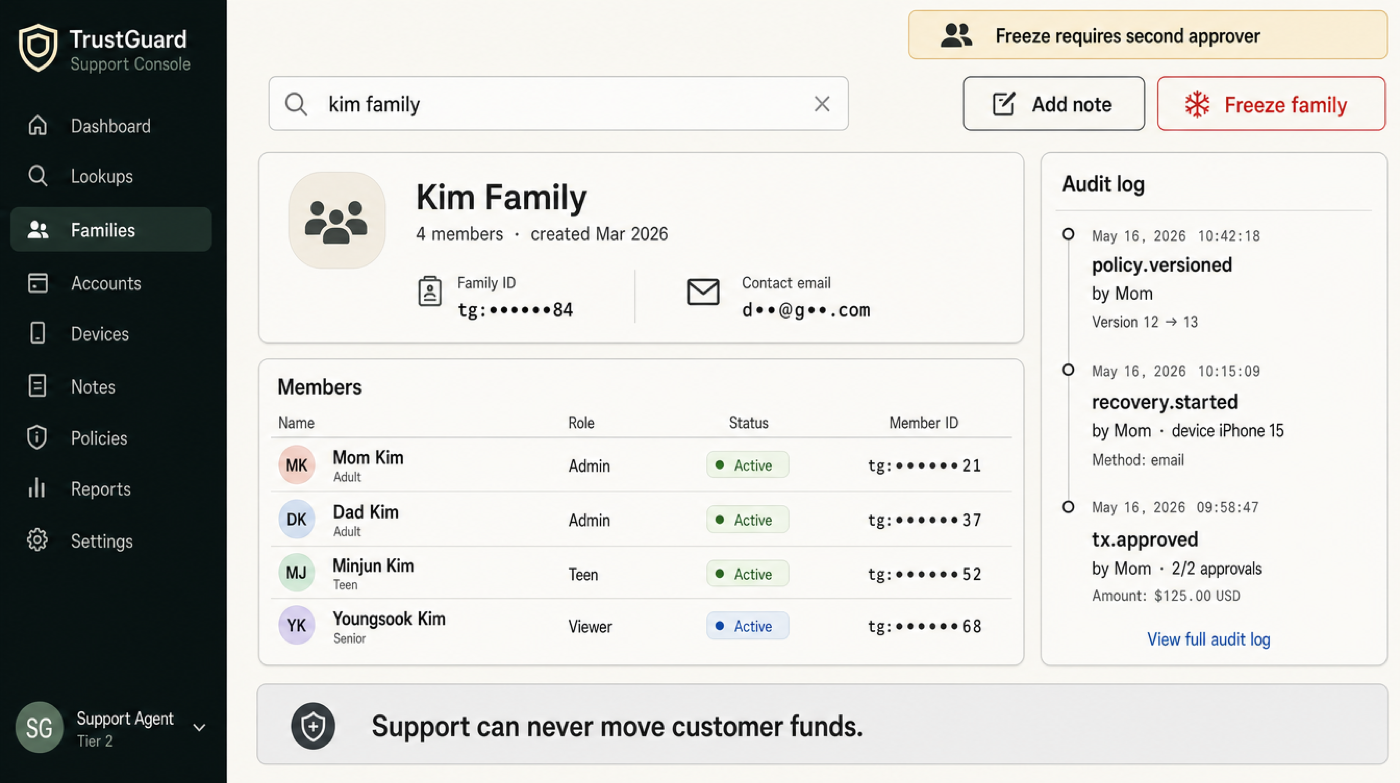This screenshot has width=1400, height=783.
Task: Click the MJ avatar for Minjun Kim
Action: click(x=297, y=573)
